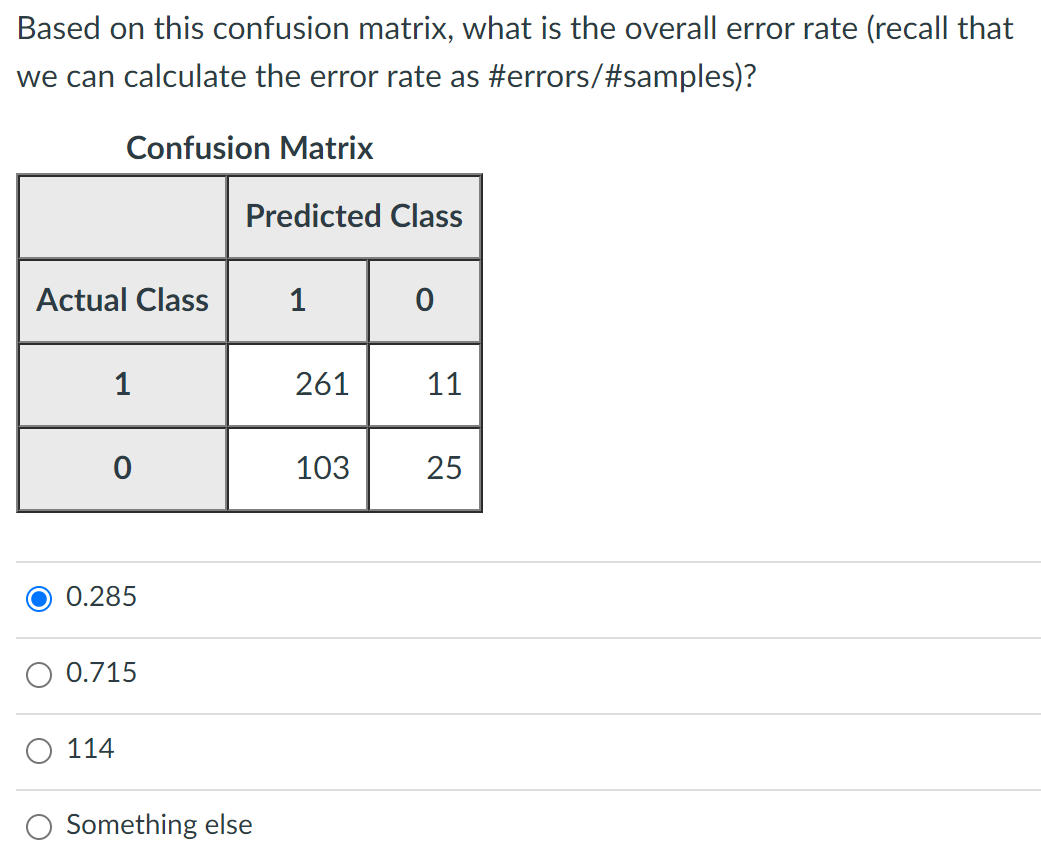
Task: Click the Predicted Class column label 0
Action: click(424, 300)
